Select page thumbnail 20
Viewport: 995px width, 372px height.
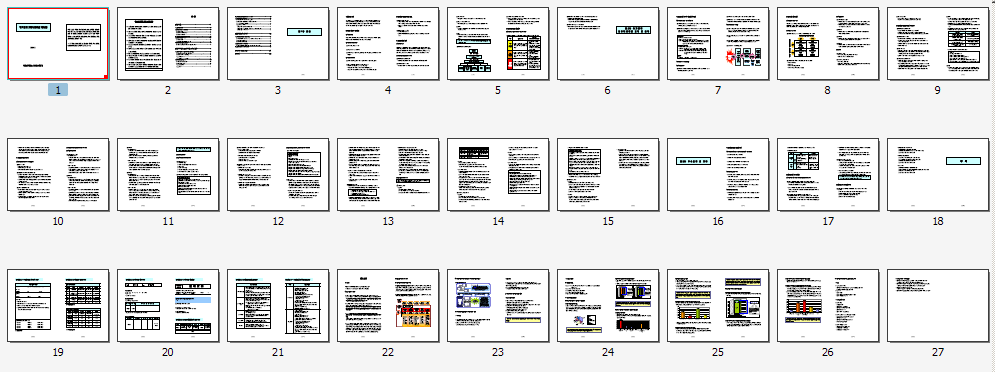pyautogui.click(x=168, y=305)
